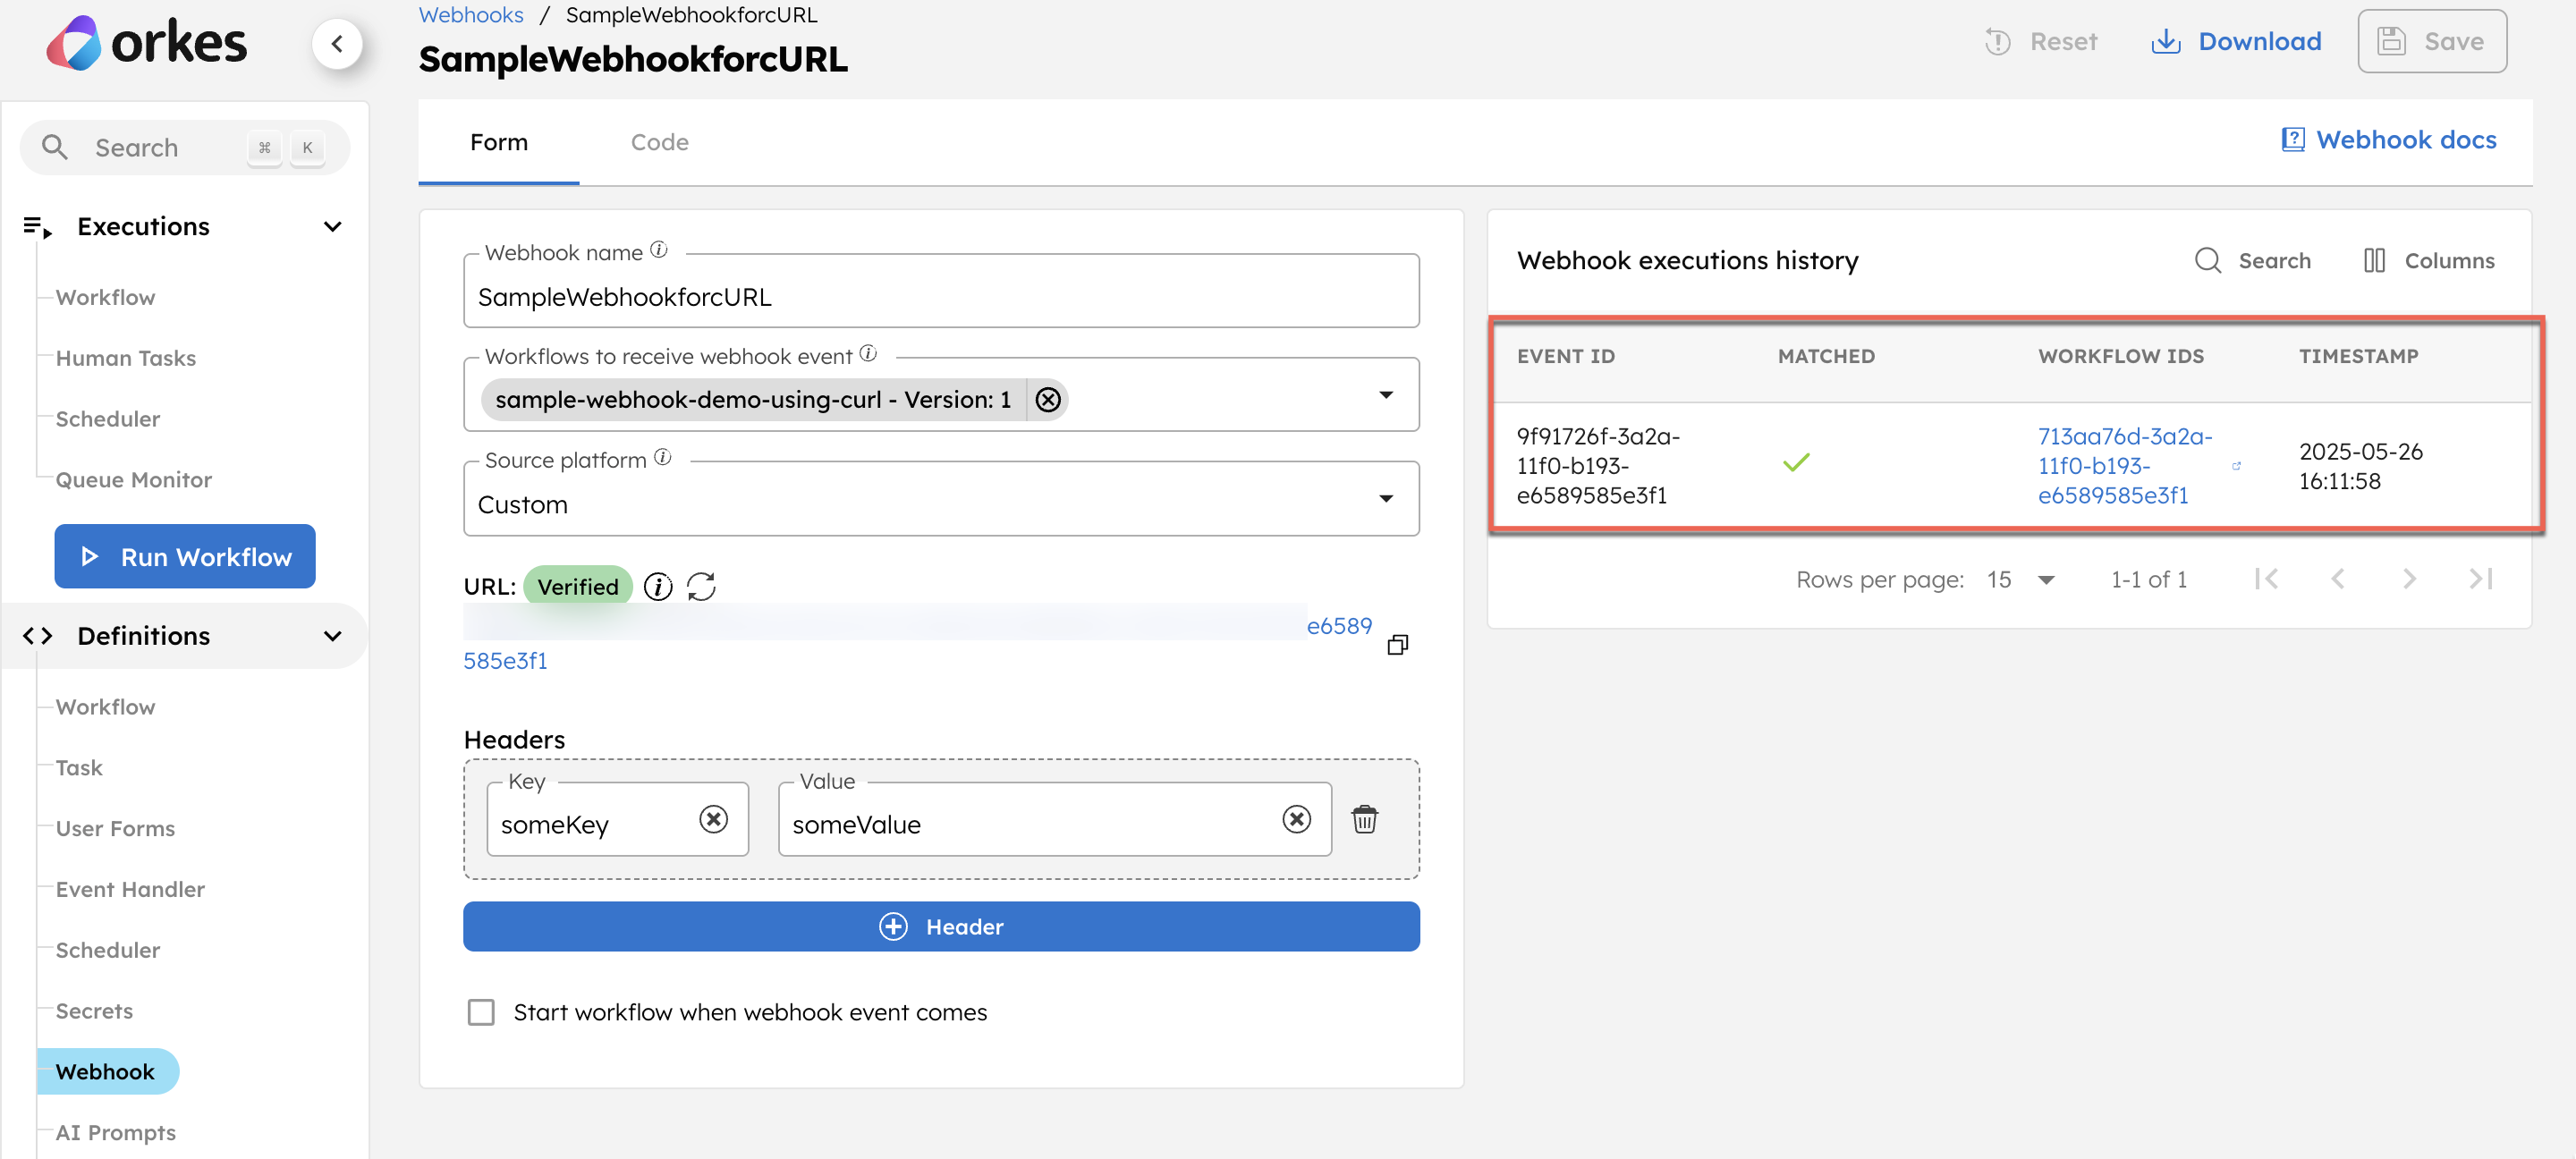Image resolution: width=2576 pixels, height=1159 pixels.
Task: Collapse the Definitions section
Action: [333, 636]
